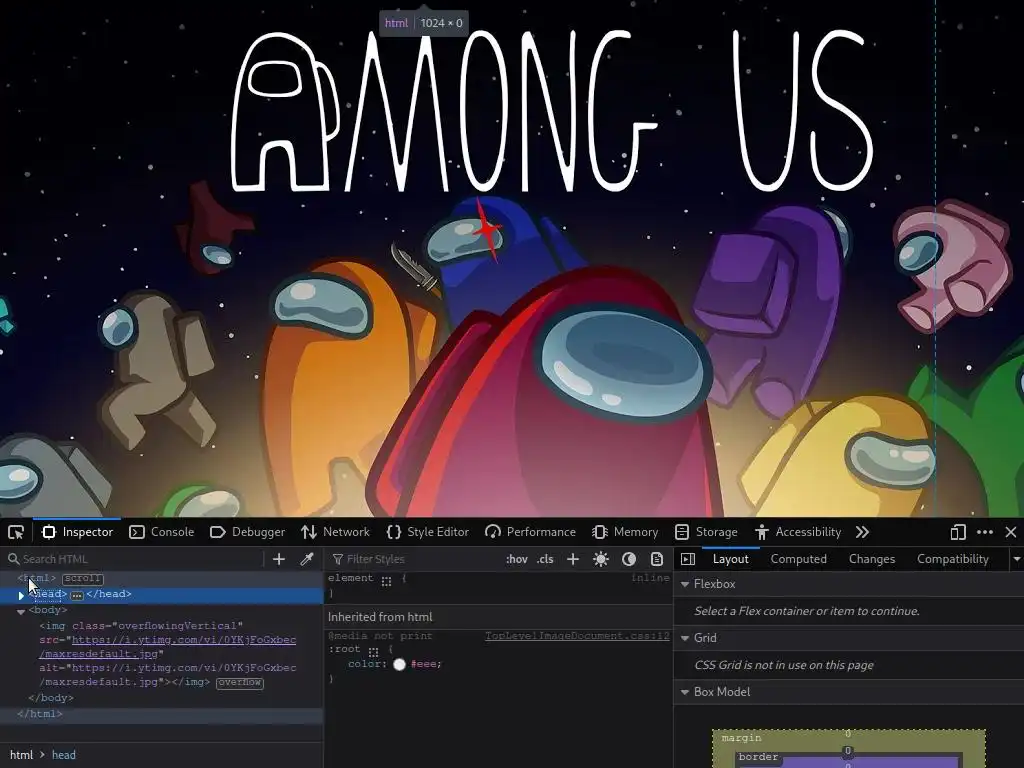Select the Layout sidebar tab
The image size is (1024, 768).
pos(730,559)
